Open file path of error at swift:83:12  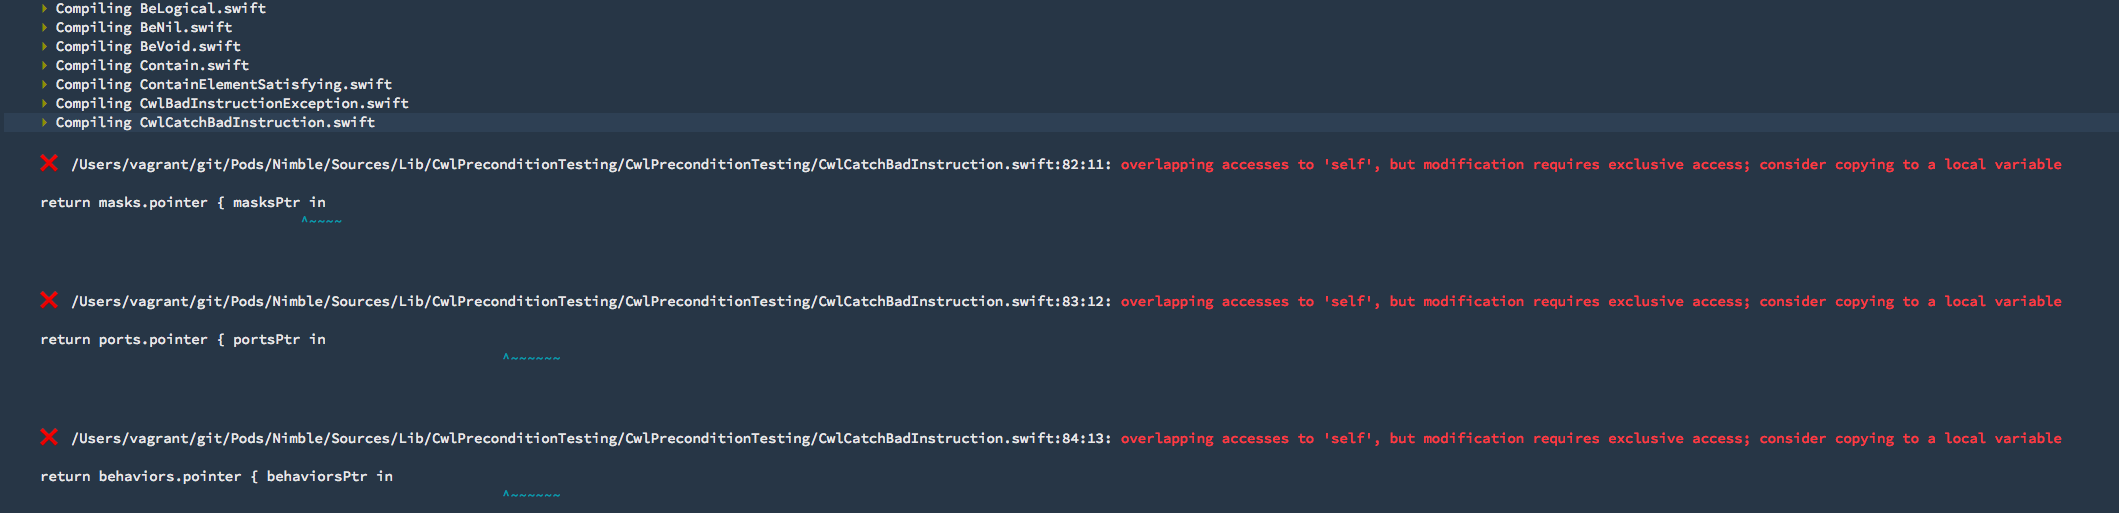pos(591,301)
